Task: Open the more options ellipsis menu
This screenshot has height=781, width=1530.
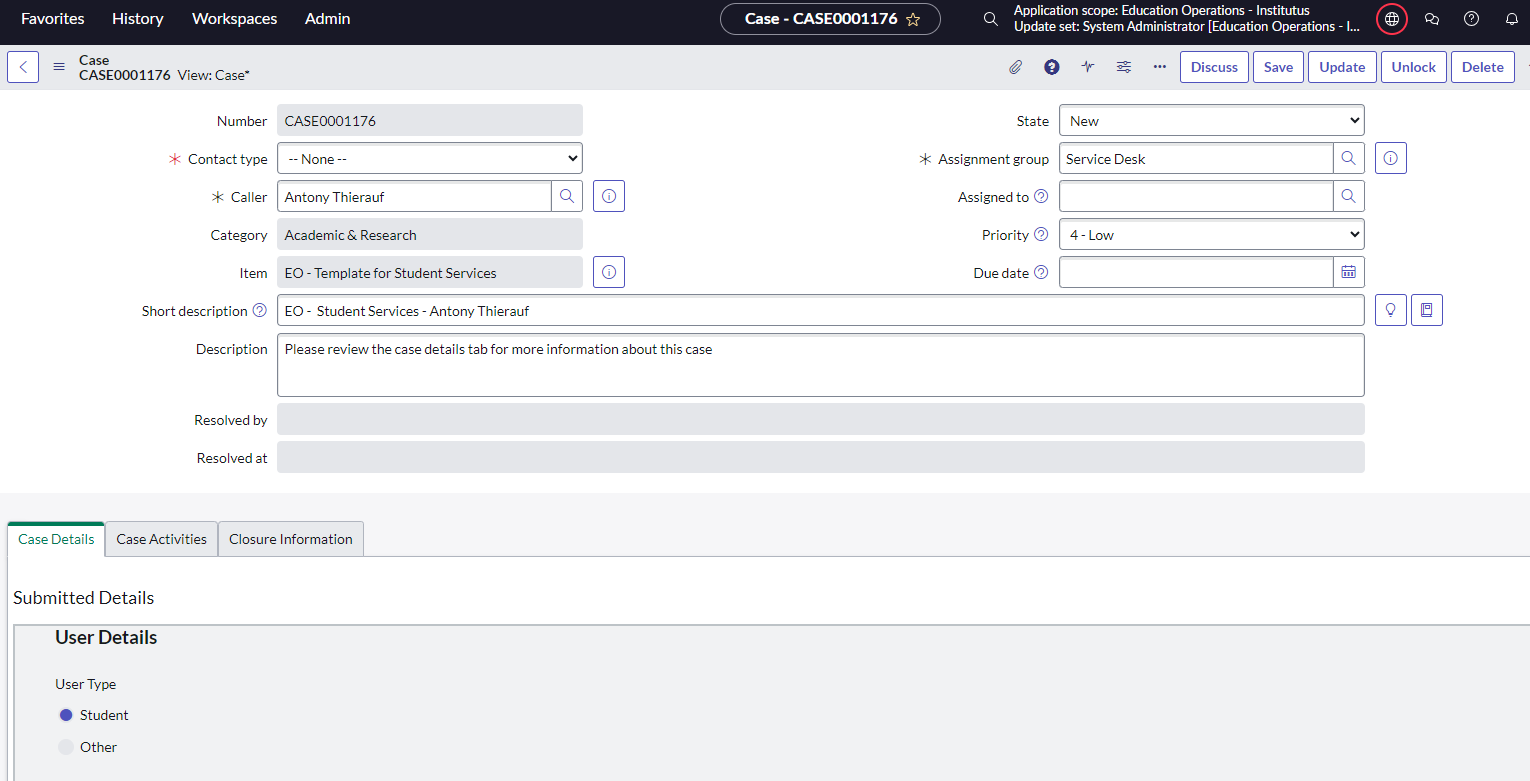Action: coord(1160,67)
